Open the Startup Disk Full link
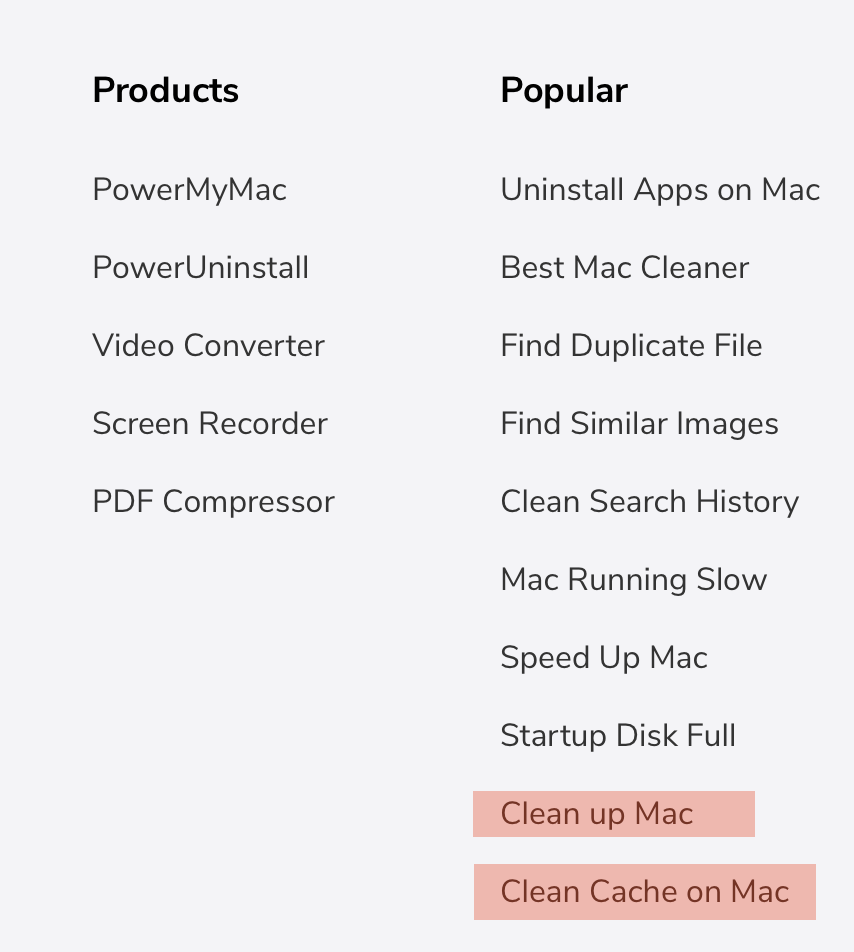The height and width of the screenshot is (952, 854). pos(618,736)
